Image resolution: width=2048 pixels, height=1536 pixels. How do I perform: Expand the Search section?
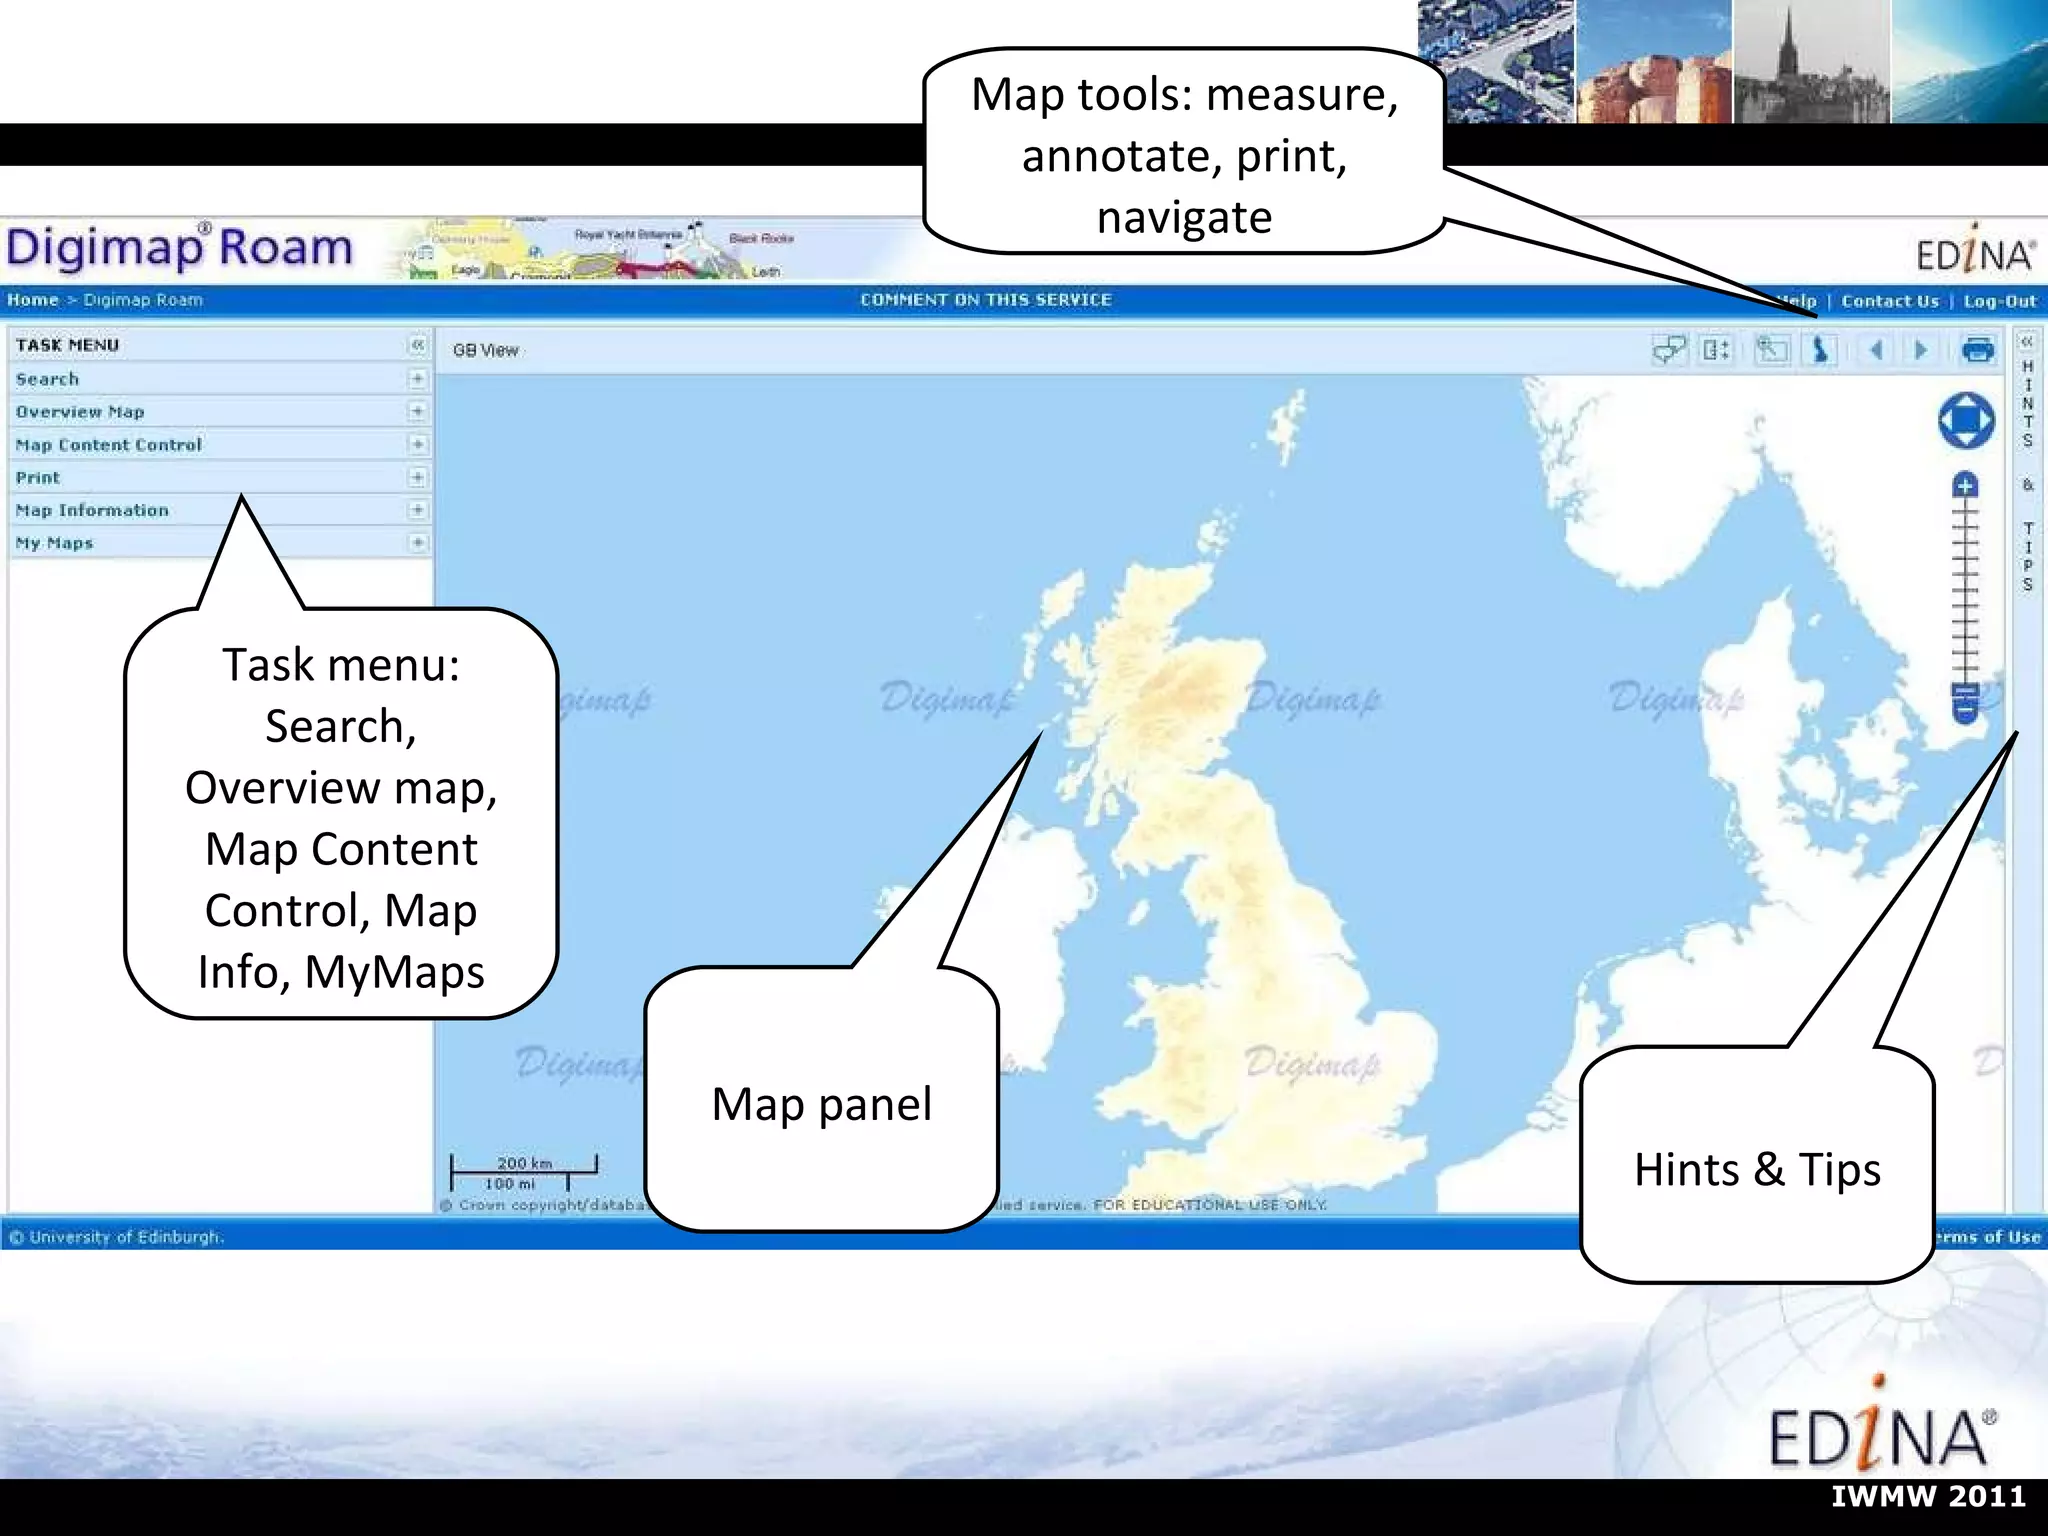click(418, 379)
